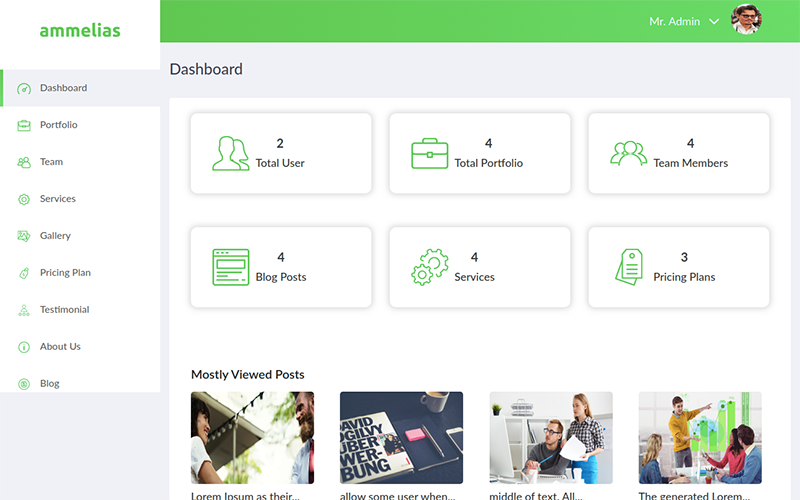Viewport: 800px width, 500px height.
Task: Click the About Us info icon in sidebar
Action: pos(24,347)
